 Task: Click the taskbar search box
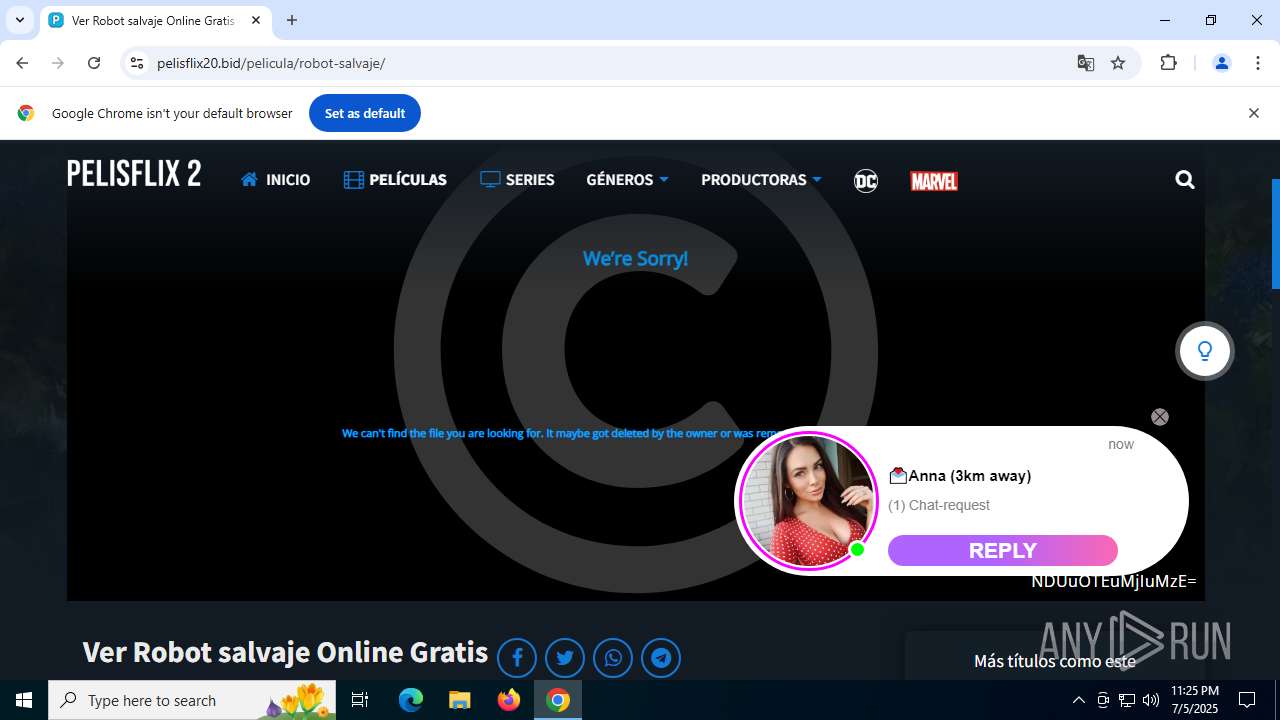(192, 700)
